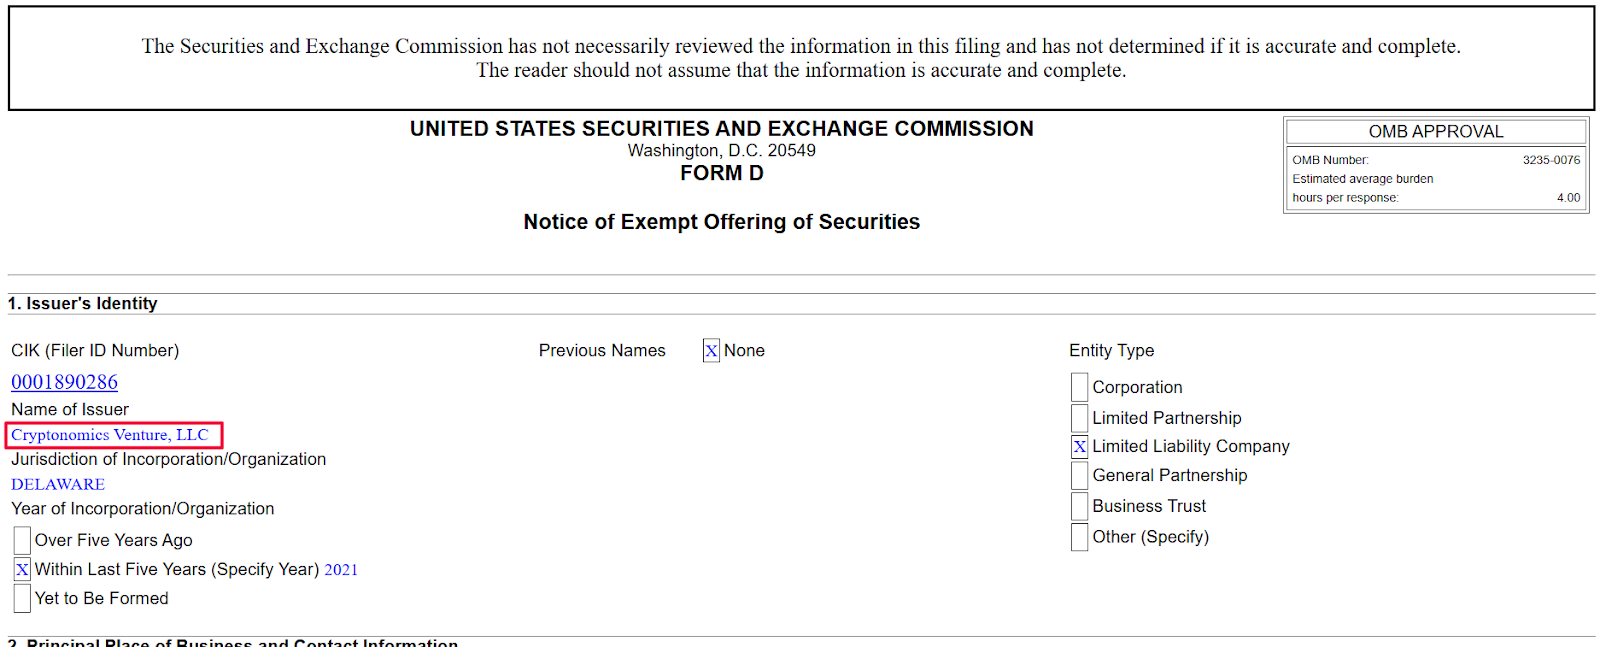Click the OMB Number 3235-0076 value
1600x647 pixels.
click(x=1551, y=160)
